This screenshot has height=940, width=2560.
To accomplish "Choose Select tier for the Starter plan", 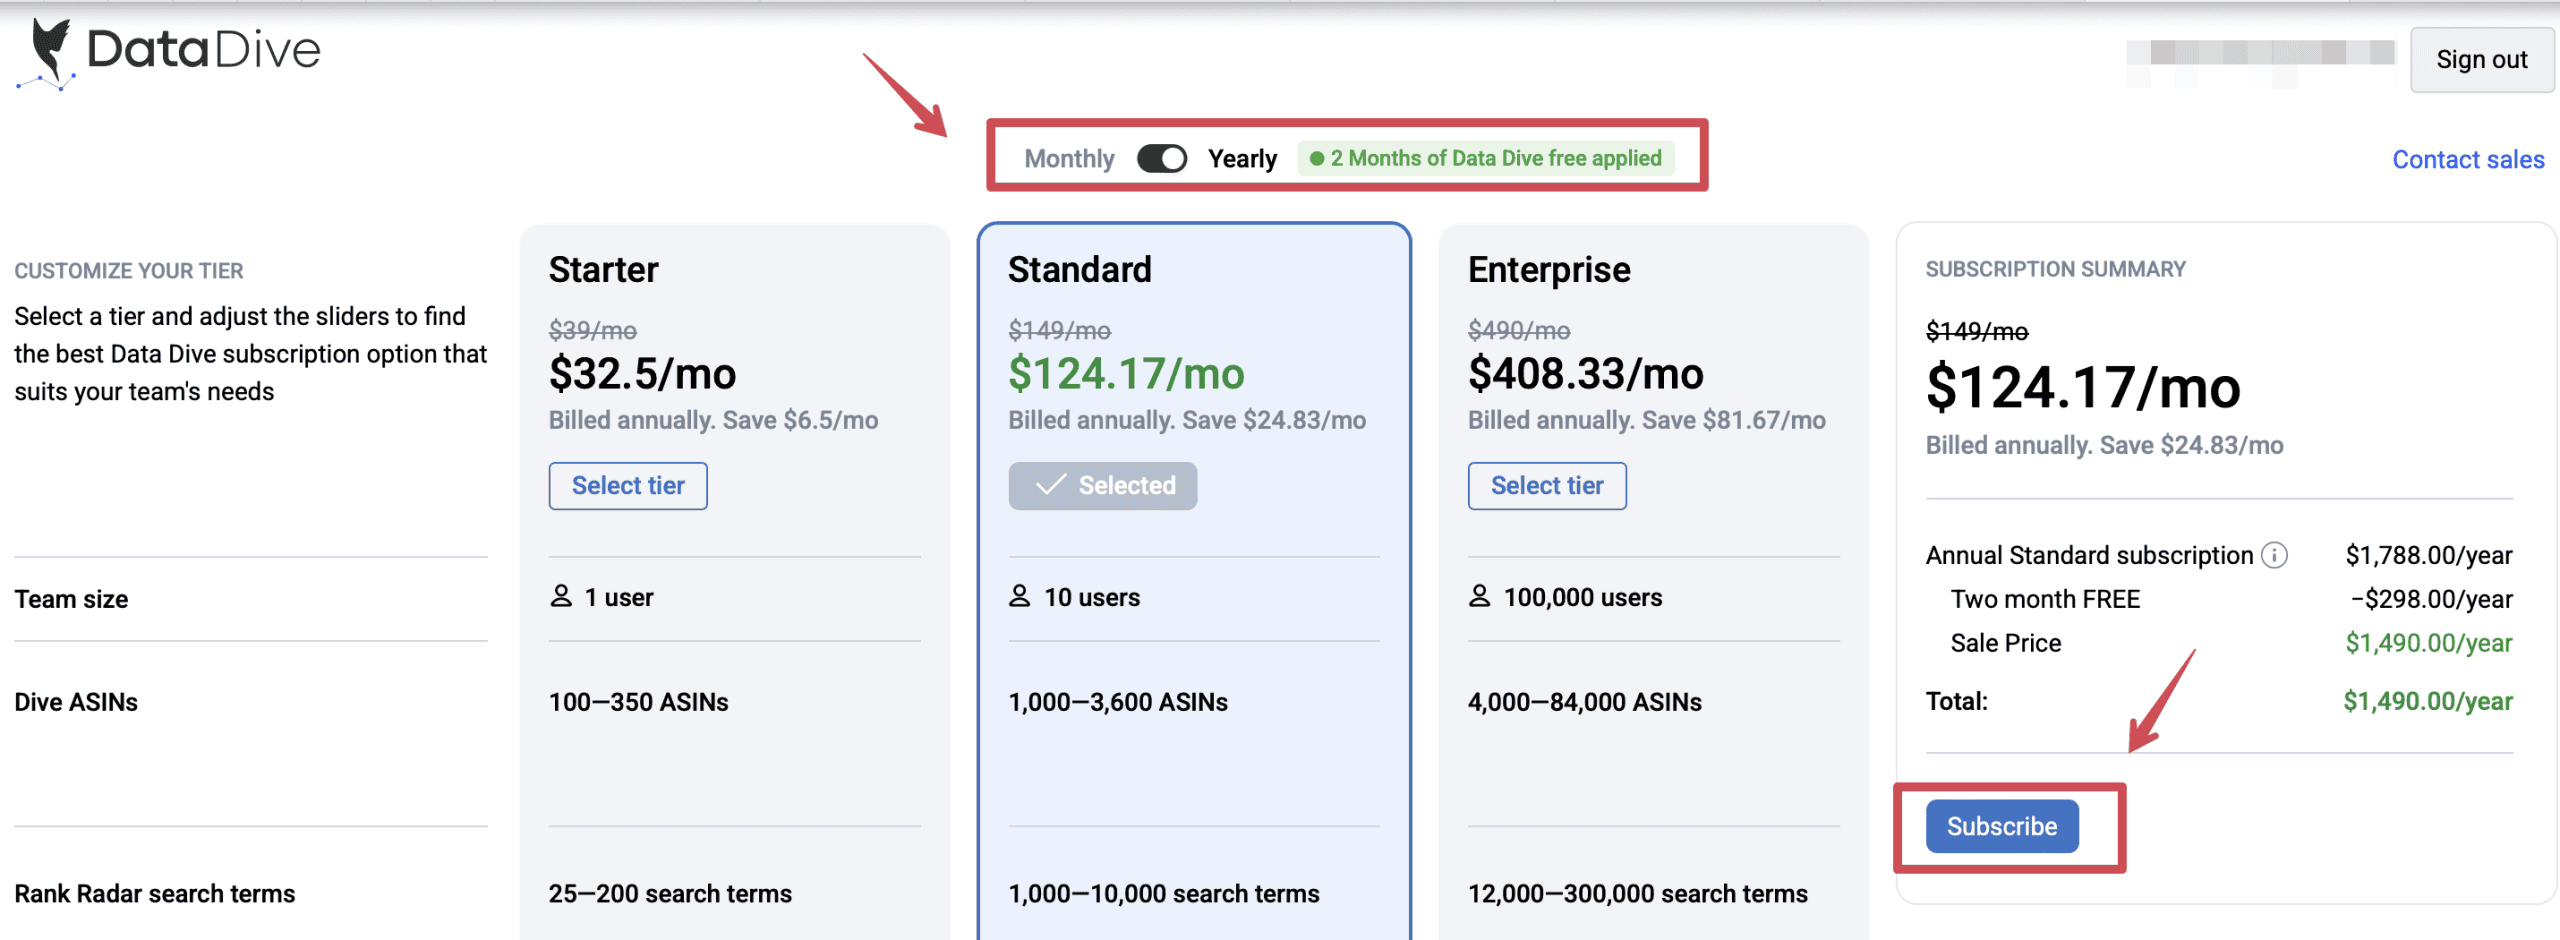I will (628, 486).
